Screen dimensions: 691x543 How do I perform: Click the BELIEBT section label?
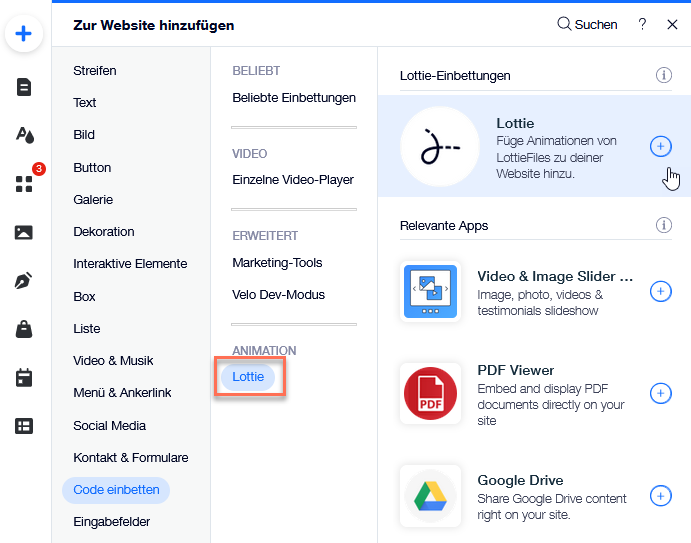point(256,71)
